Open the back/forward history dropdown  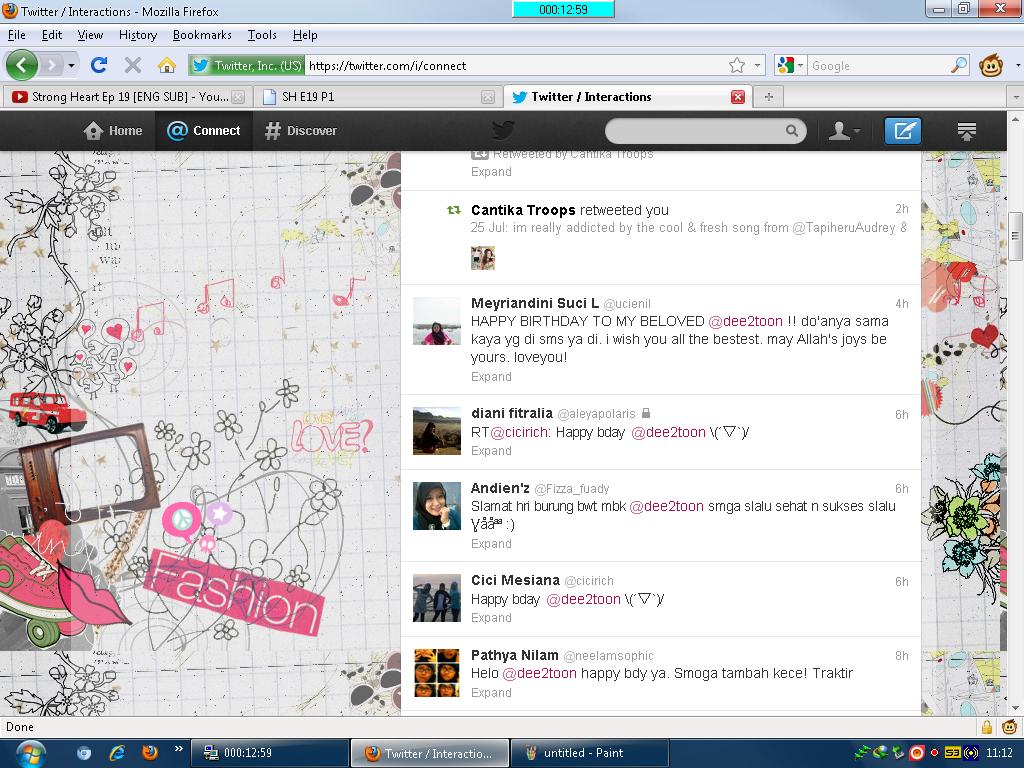click(x=71, y=65)
